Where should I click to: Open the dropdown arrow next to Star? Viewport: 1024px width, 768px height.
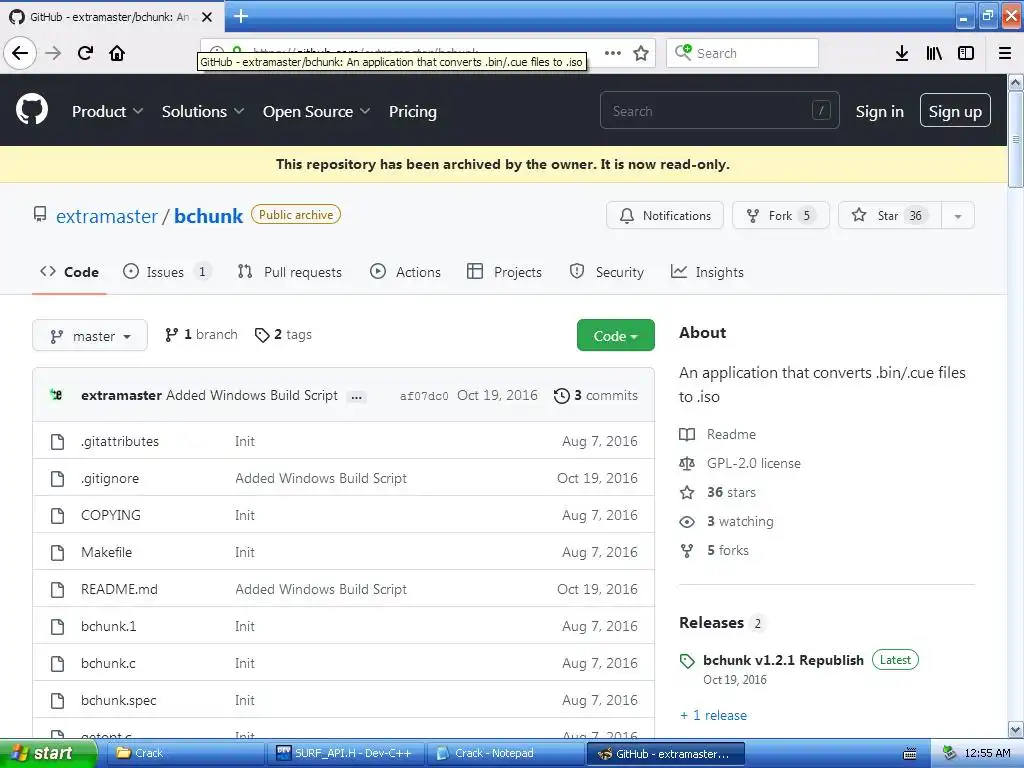point(958,216)
